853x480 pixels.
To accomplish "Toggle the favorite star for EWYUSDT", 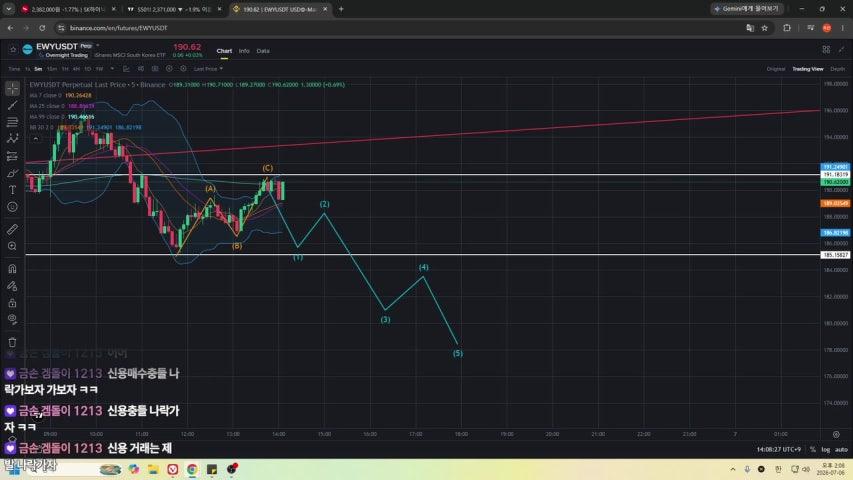I will tap(13, 50).
